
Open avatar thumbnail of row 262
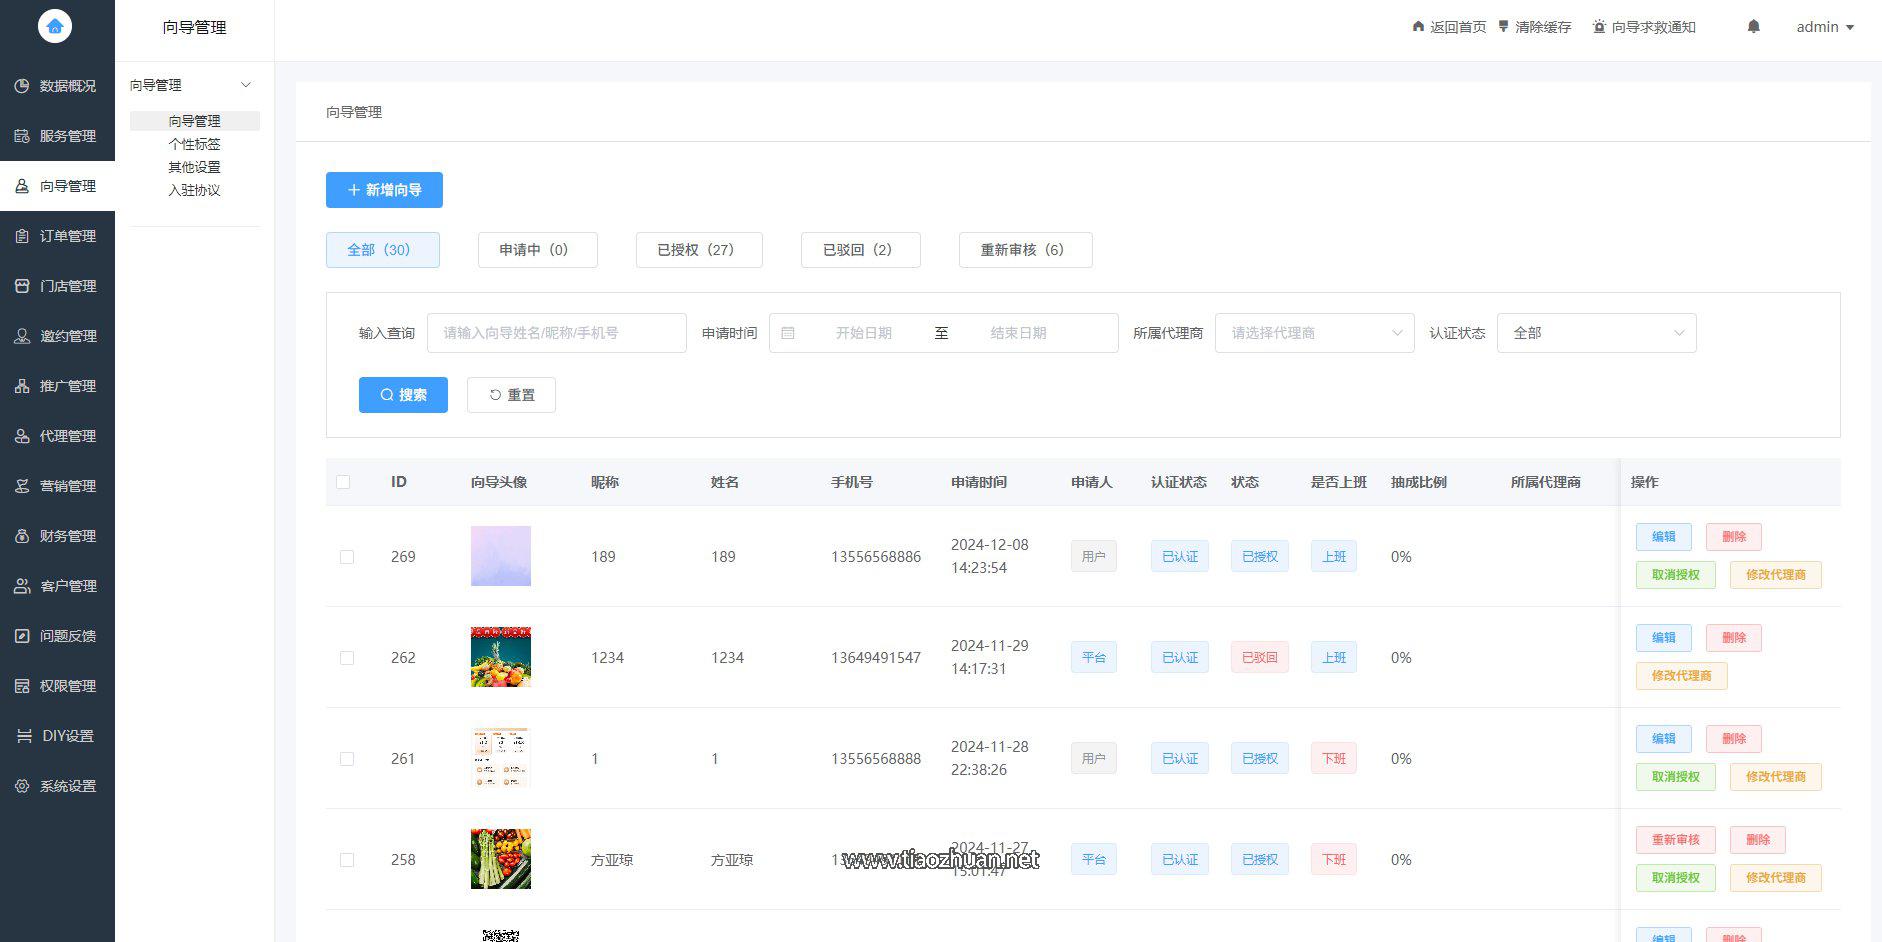click(501, 657)
